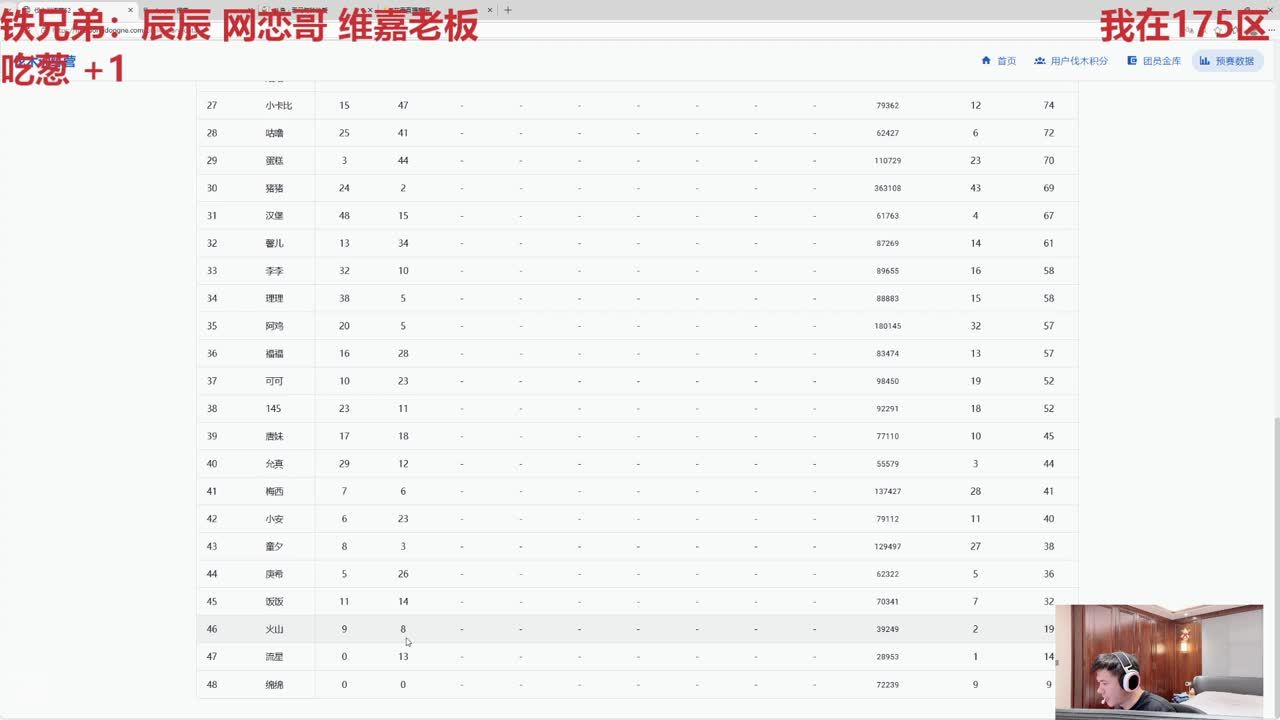Click the name 绵绵 in row 48
Screen dimensions: 1280x720
click(x=274, y=684)
